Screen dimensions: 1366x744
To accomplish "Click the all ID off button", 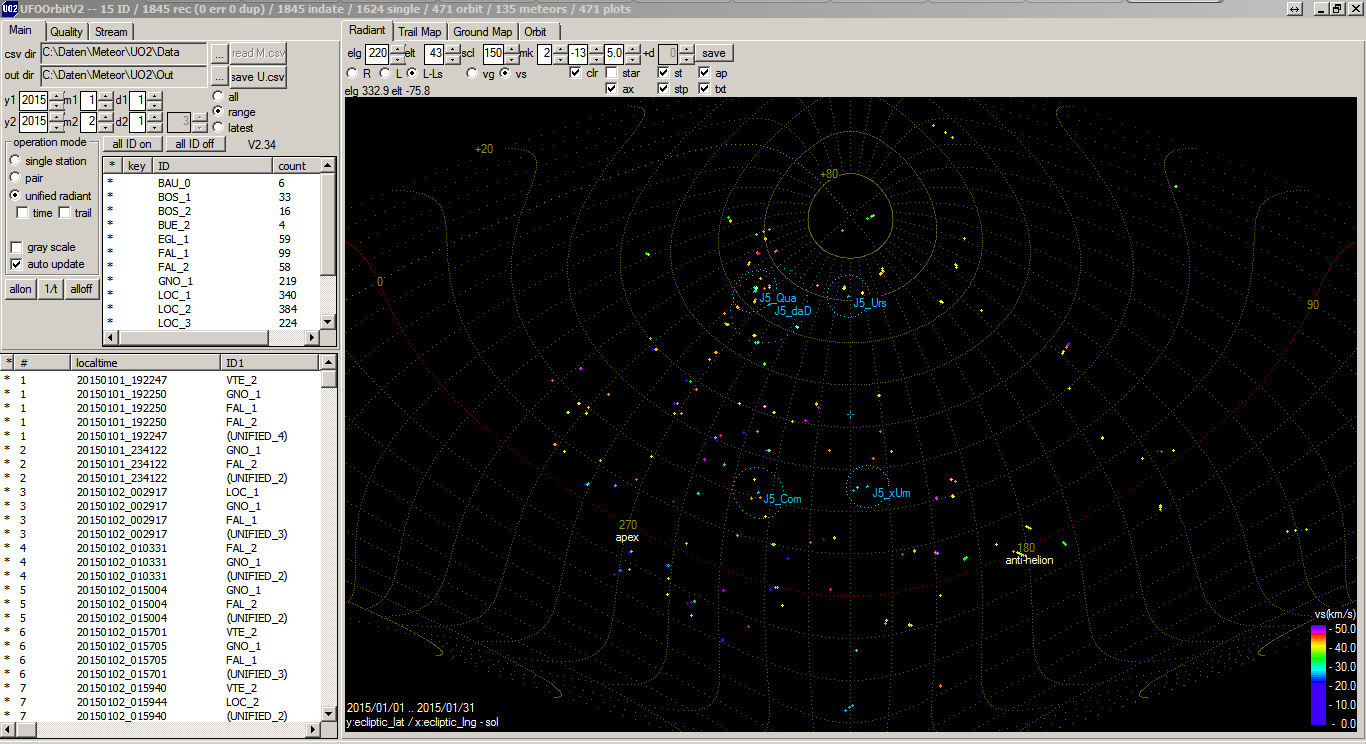I will [x=193, y=144].
